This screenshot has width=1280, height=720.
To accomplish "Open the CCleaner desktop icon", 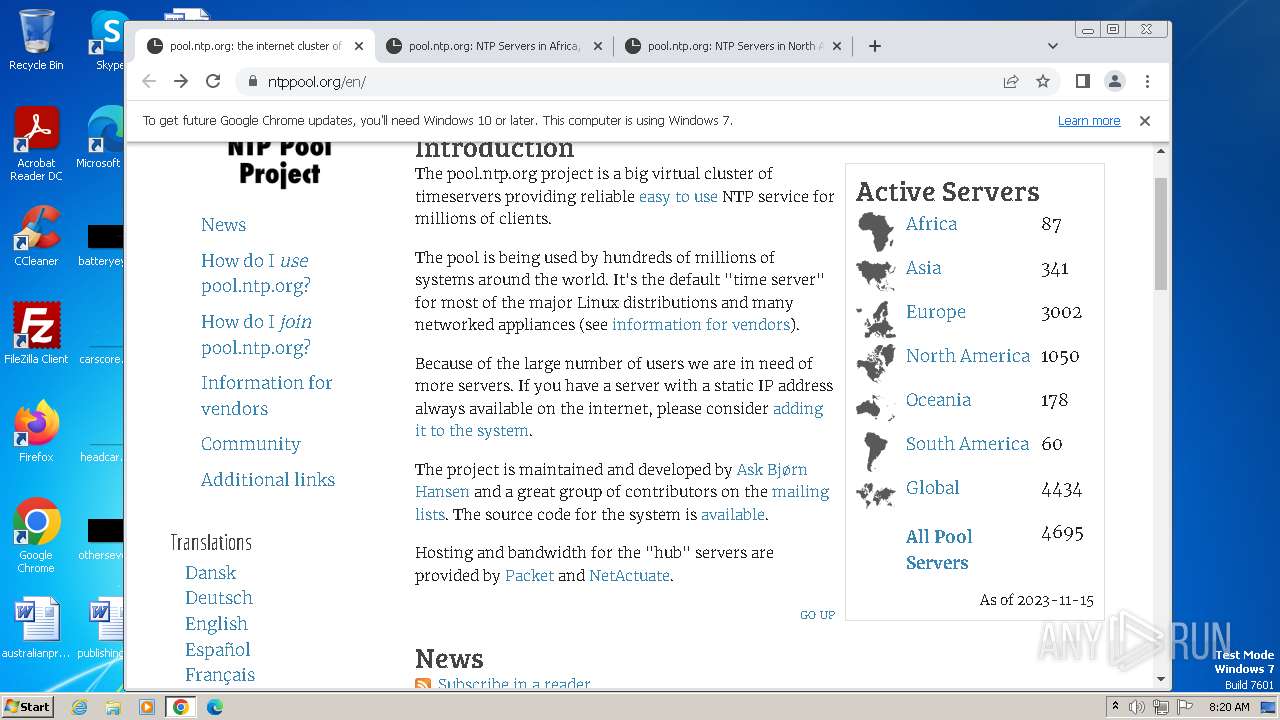I will pos(36,236).
